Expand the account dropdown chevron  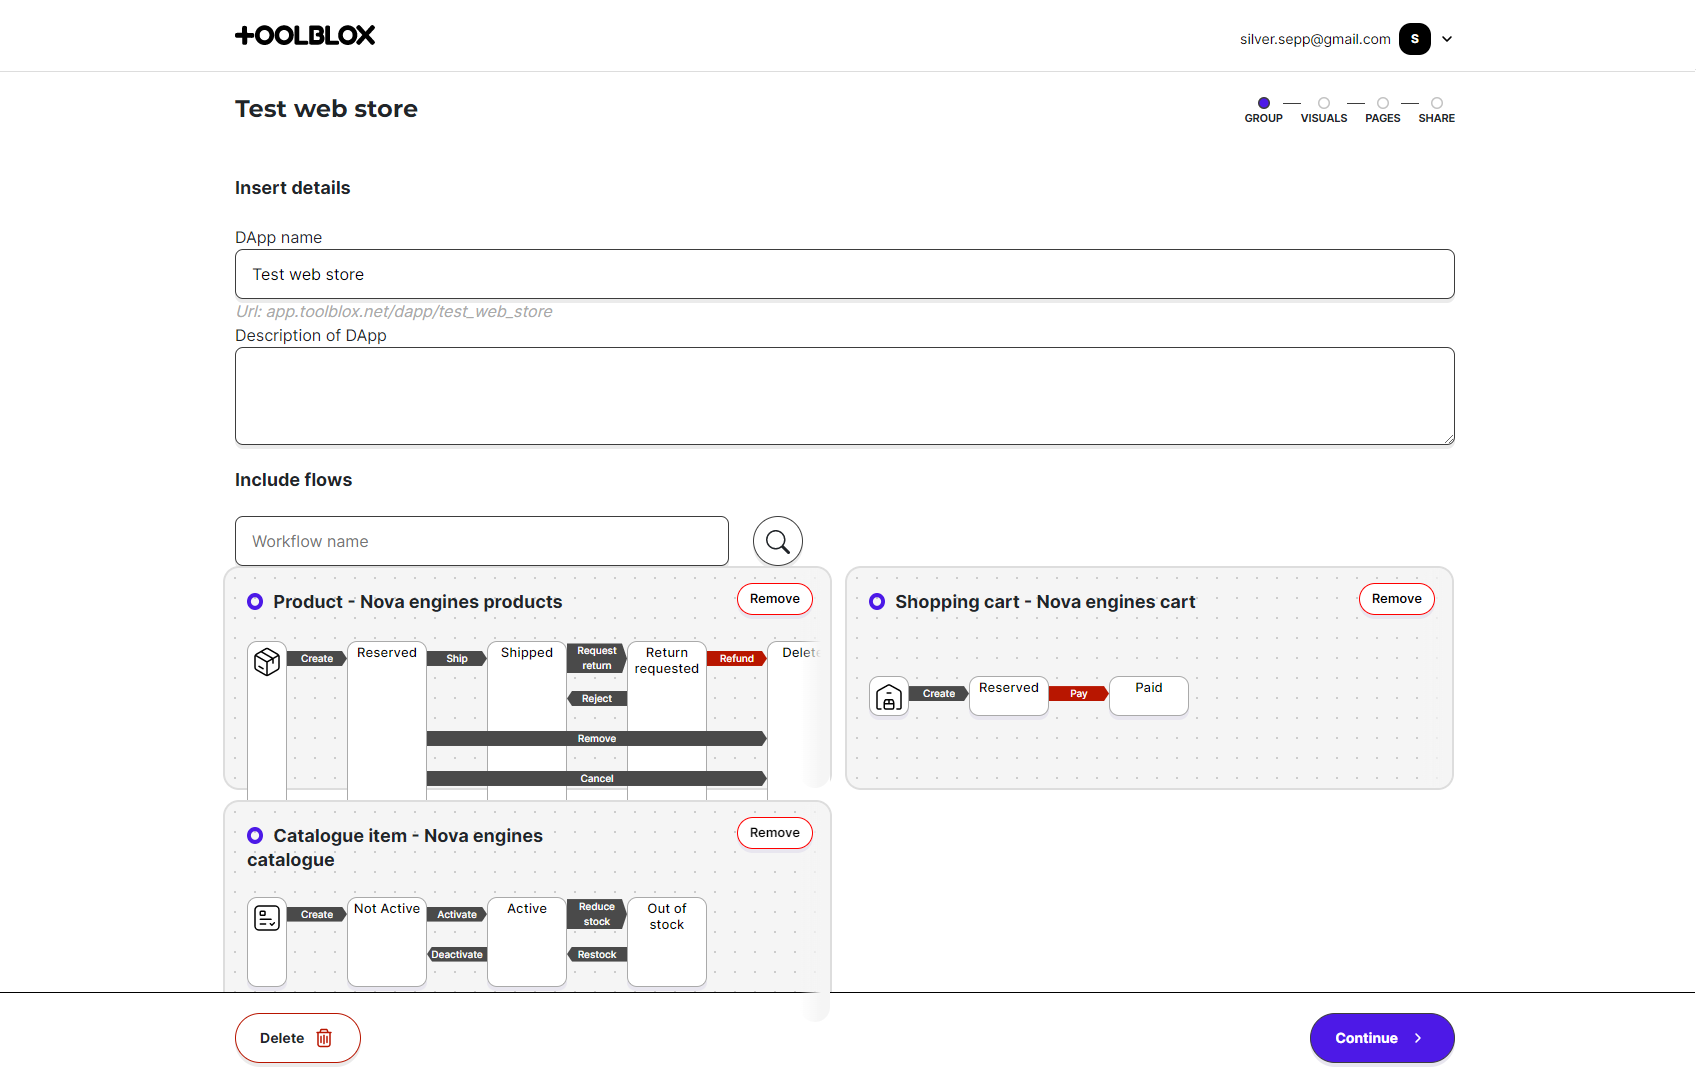click(x=1447, y=39)
